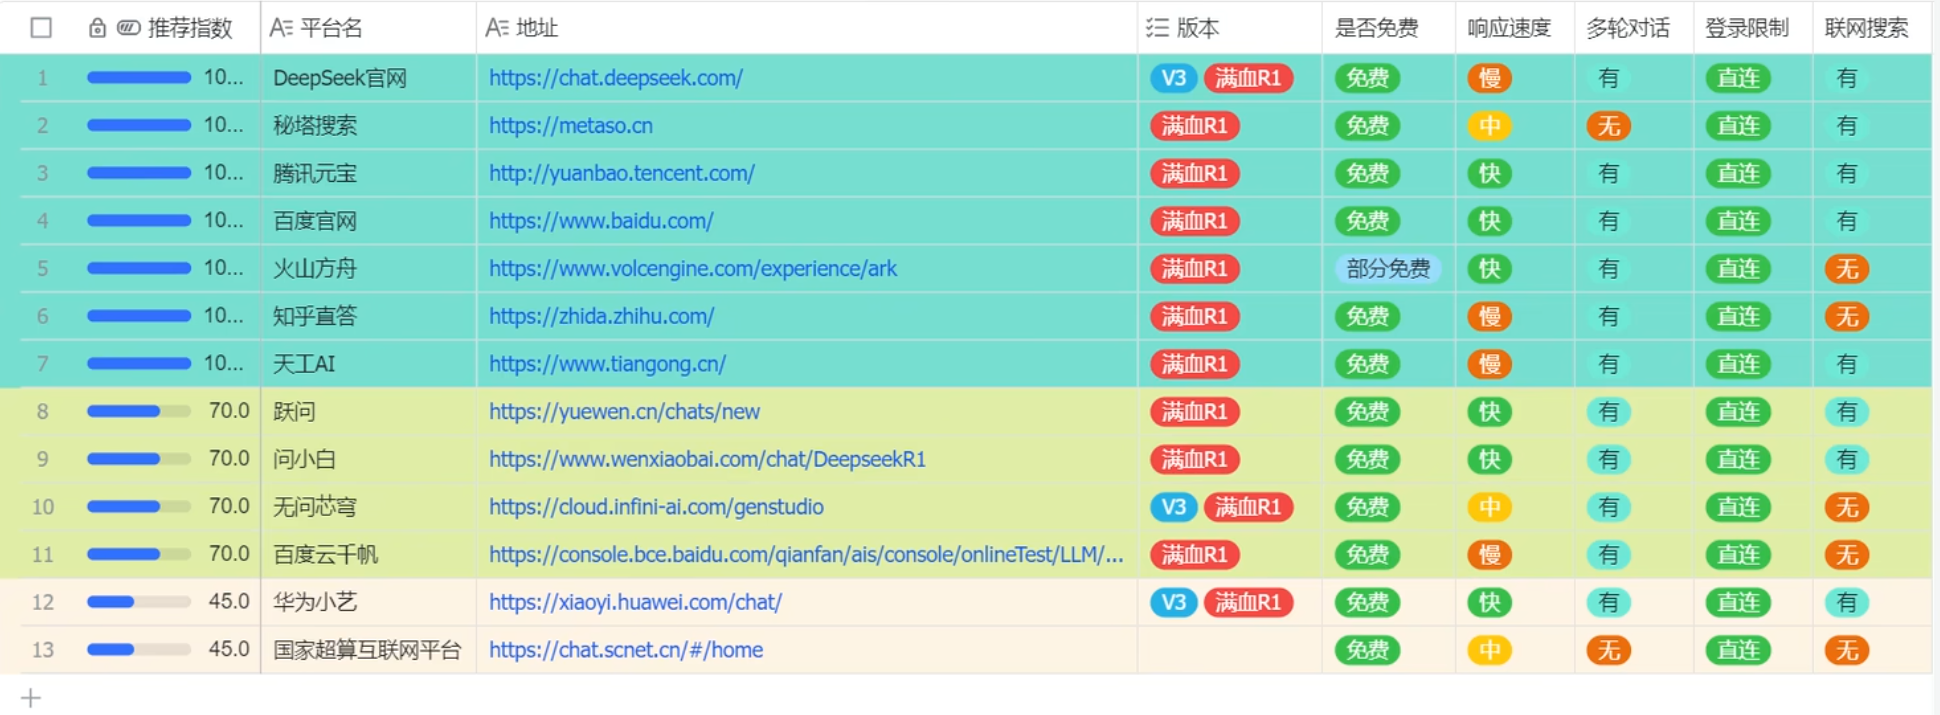Image resolution: width=1940 pixels, height=715 pixels.
Task: Select the 火山方舟 platform name cell
Action: tap(368, 269)
